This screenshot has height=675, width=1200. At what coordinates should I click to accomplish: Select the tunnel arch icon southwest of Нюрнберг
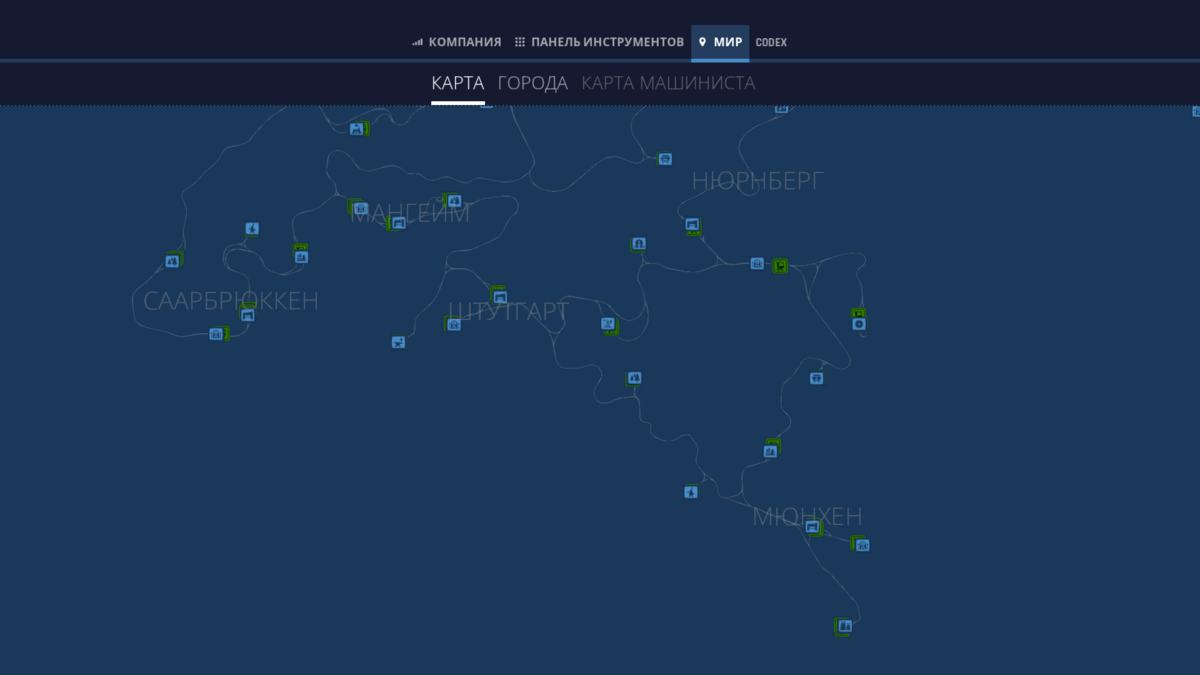click(x=638, y=243)
